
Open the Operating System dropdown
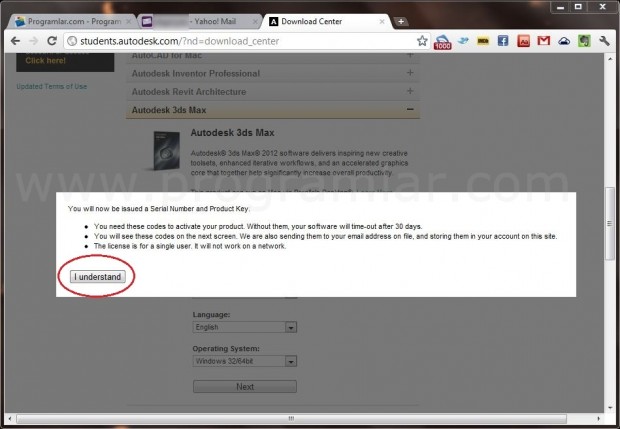[x=245, y=361]
